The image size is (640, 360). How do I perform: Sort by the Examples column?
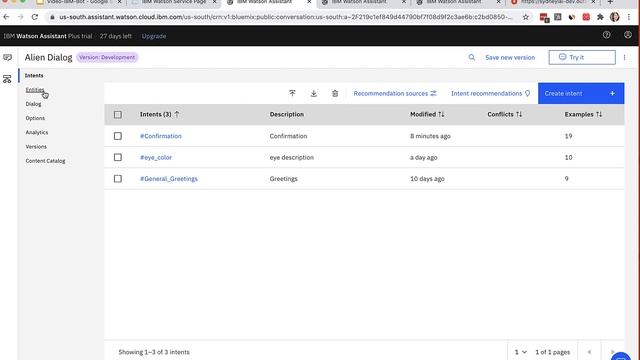point(583,114)
